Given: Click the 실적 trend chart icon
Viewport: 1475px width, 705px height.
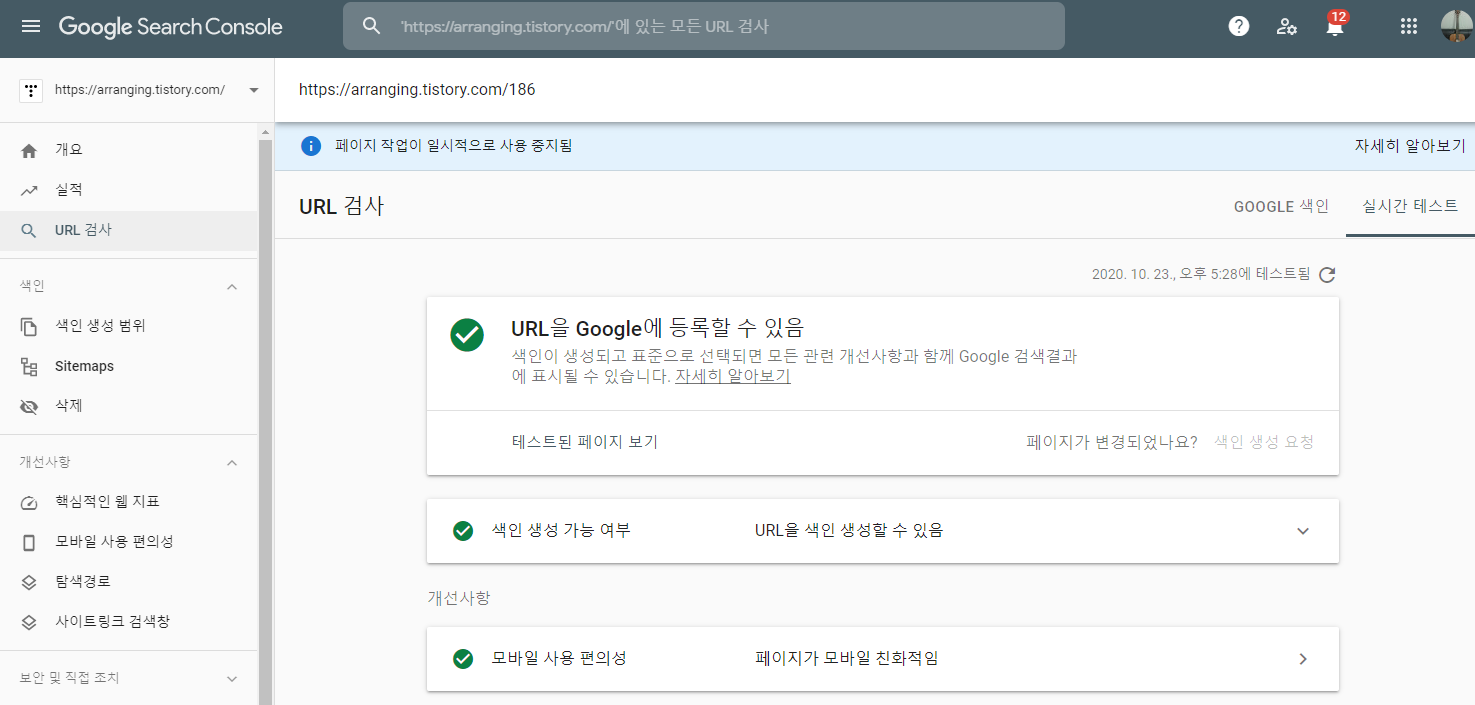Looking at the screenshot, I should 29,190.
